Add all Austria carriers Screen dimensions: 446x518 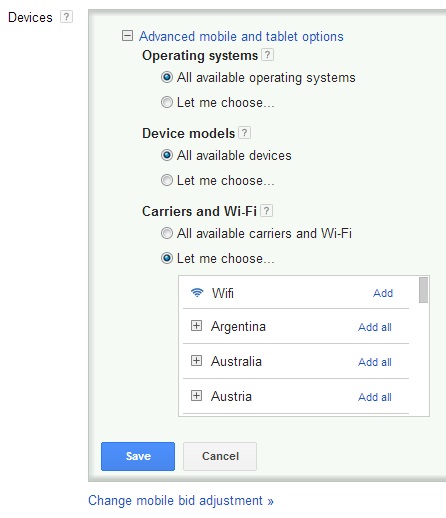pos(375,397)
